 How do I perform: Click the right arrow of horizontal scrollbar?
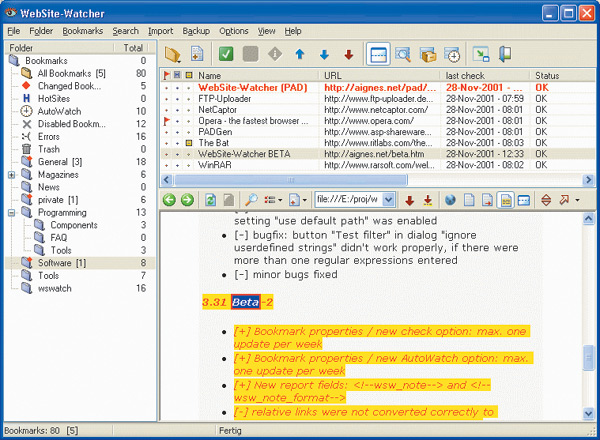pyautogui.click(x=588, y=179)
